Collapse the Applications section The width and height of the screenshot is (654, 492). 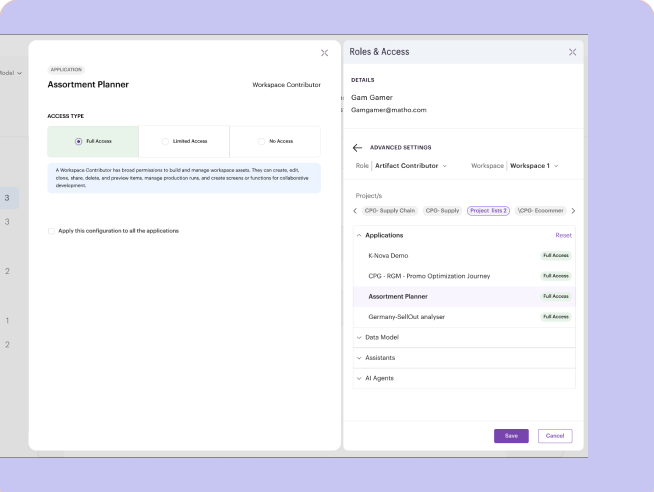coord(359,235)
